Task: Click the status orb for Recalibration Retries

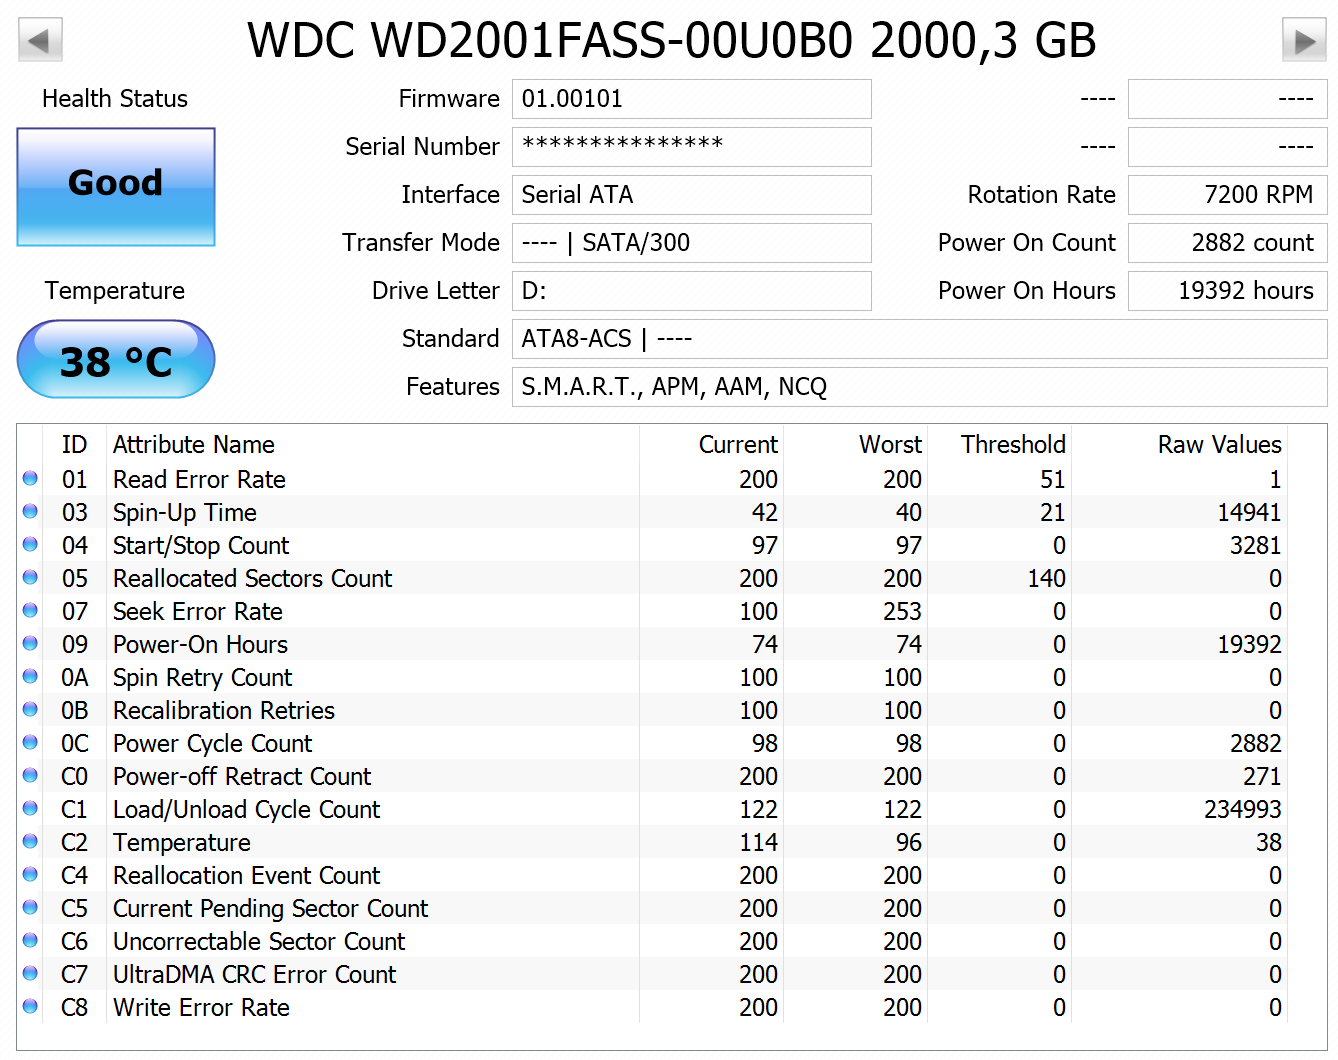Action: point(30,710)
